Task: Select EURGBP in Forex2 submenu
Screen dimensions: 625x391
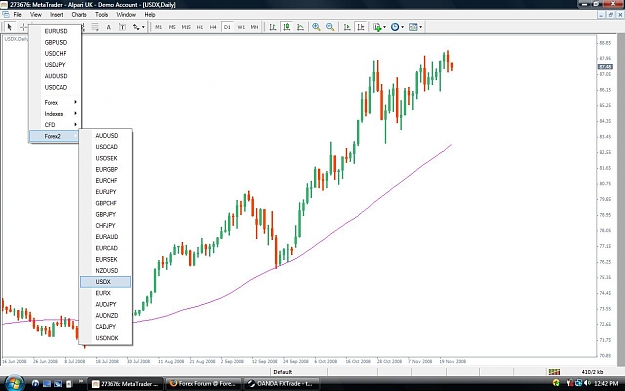Action: [106, 169]
